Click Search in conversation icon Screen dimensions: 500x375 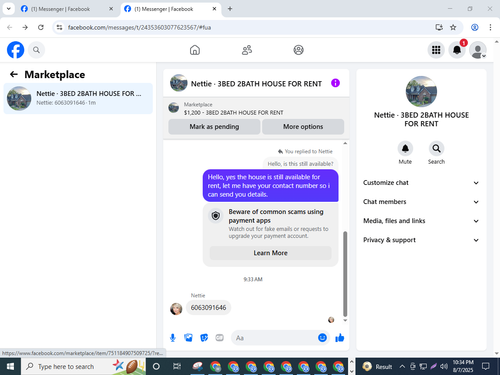[x=436, y=148]
